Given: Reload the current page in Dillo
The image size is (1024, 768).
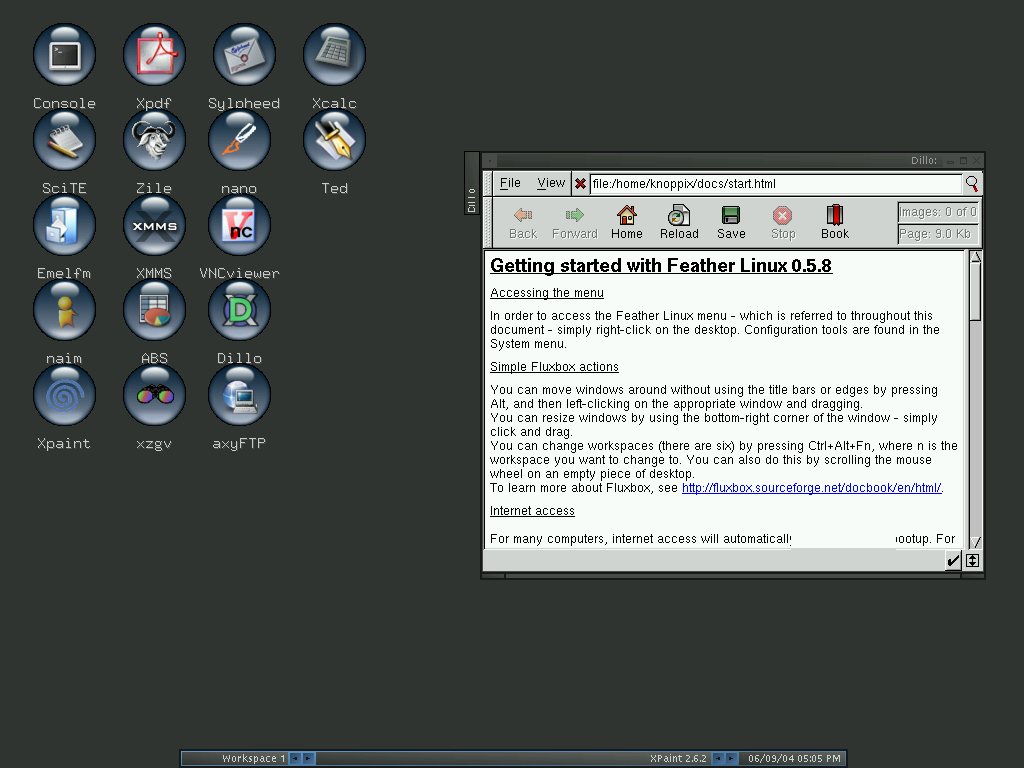Looking at the screenshot, I should coord(678,221).
